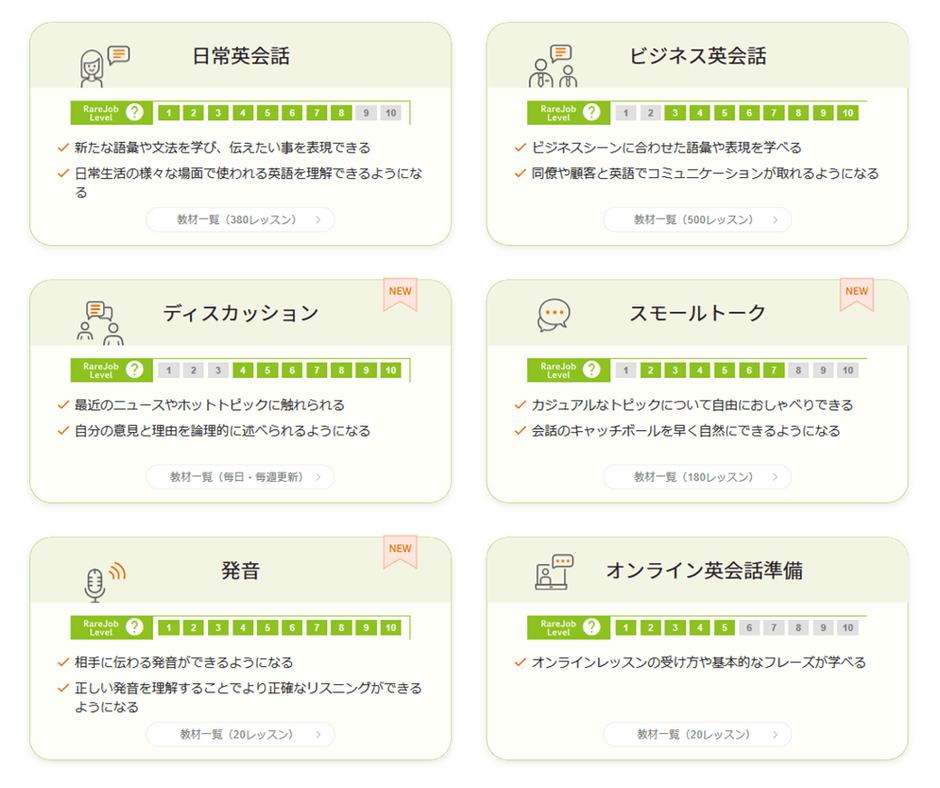Select level 10 on the ビジネス英会話 level bar
Viewport: 940px width, 788px height.
(846, 113)
